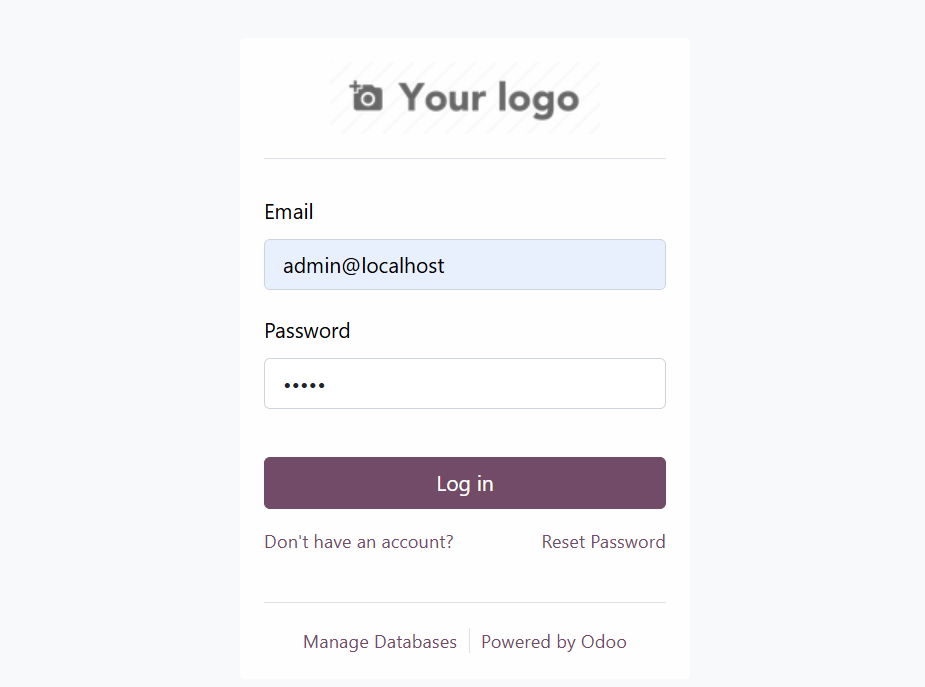Select the admin@localhost email text

(363, 265)
